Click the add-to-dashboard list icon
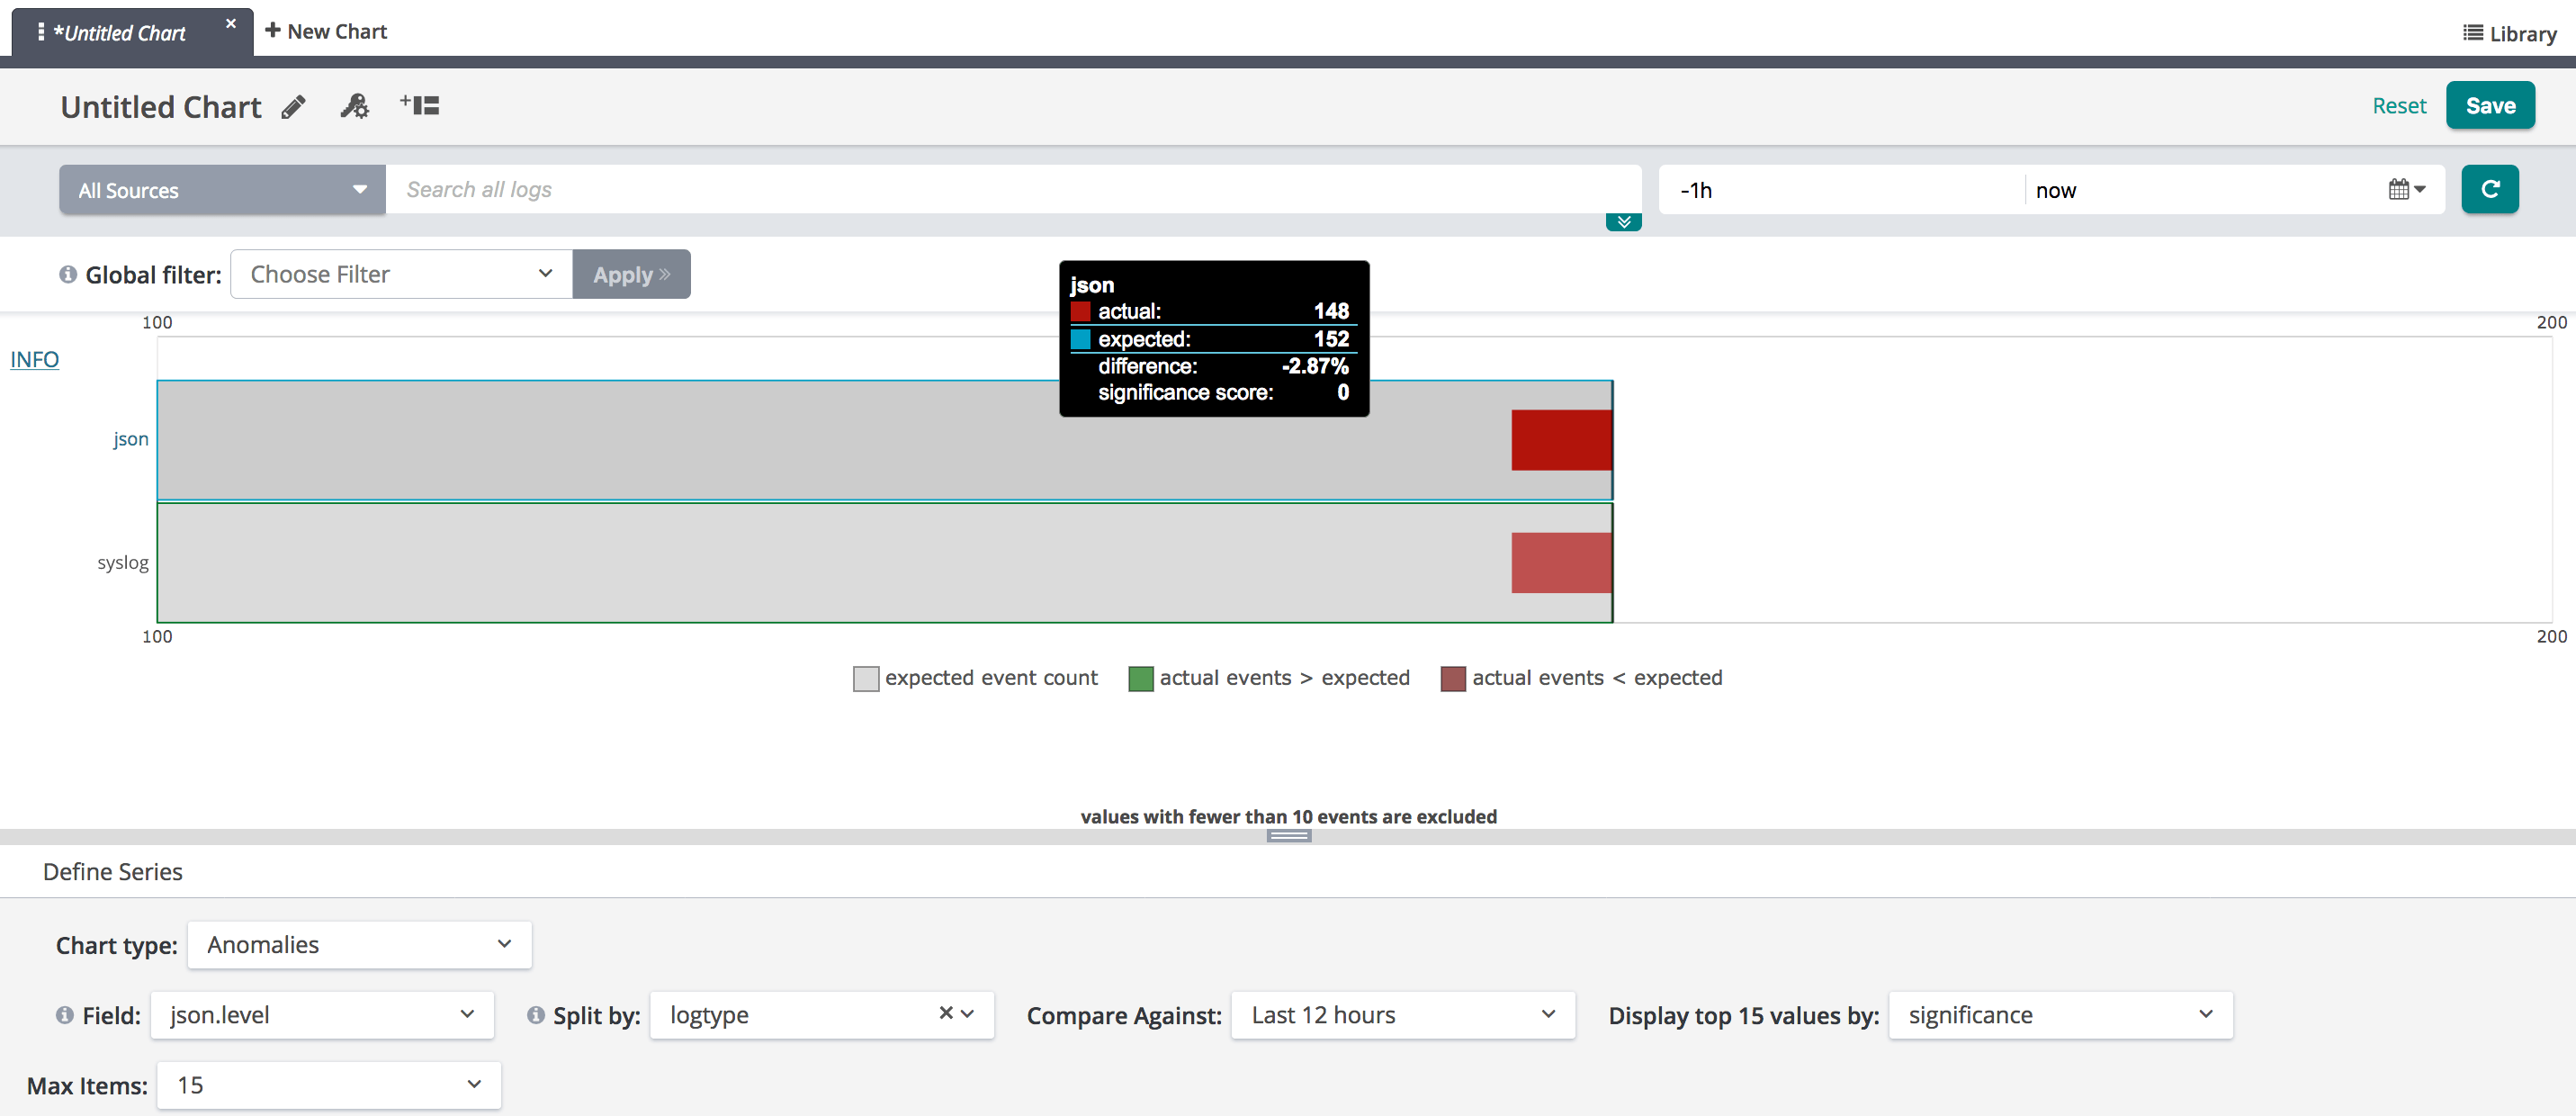The image size is (2576, 1116). click(x=420, y=105)
